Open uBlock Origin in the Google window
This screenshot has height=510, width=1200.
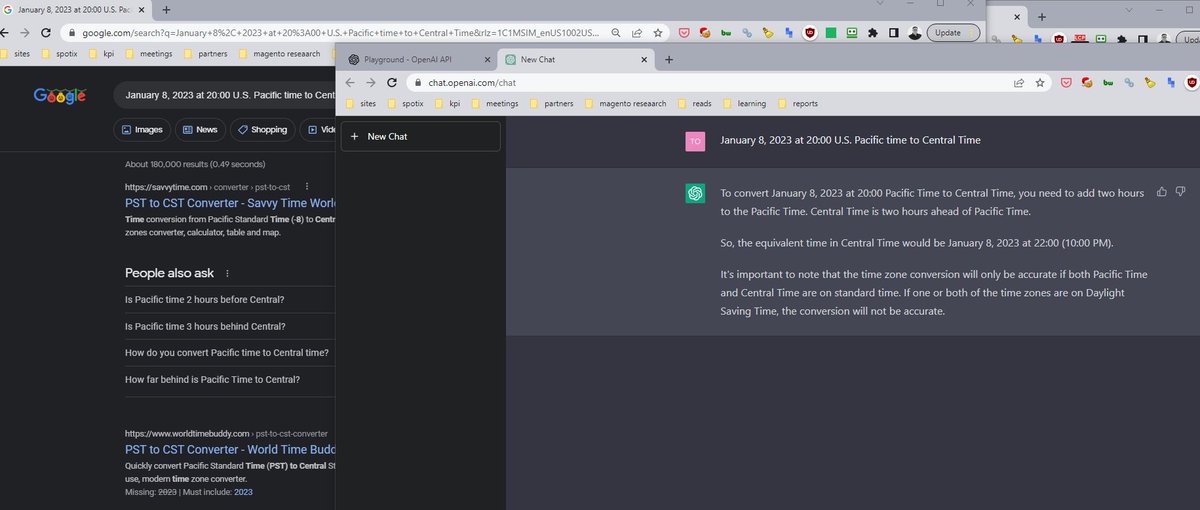tap(809, 33)
